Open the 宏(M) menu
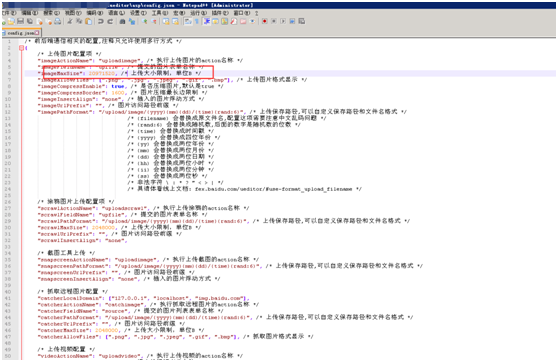 click(179, 13)
